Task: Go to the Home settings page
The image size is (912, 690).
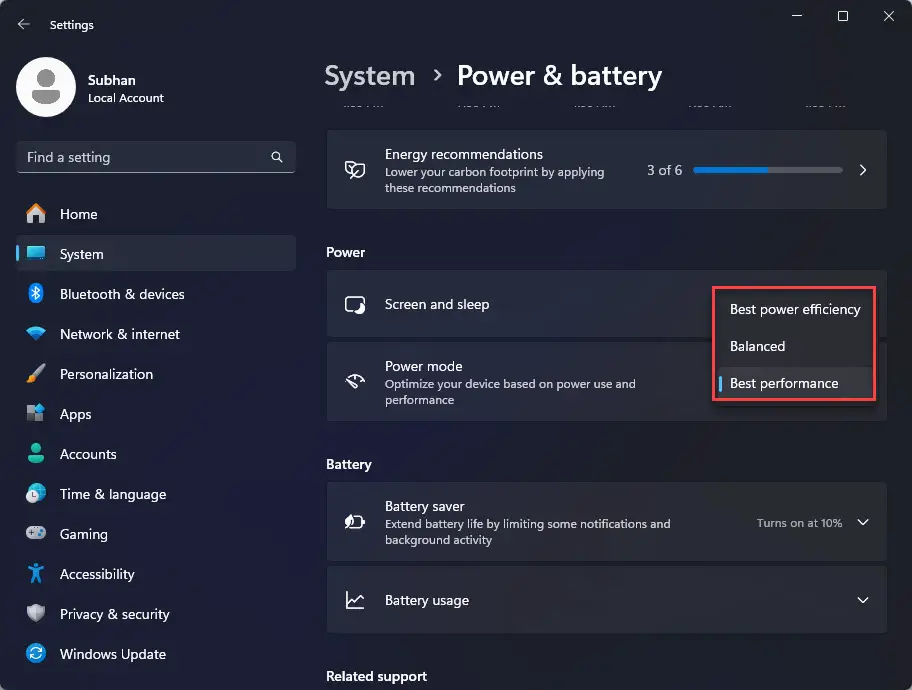Action: point(78,214)
